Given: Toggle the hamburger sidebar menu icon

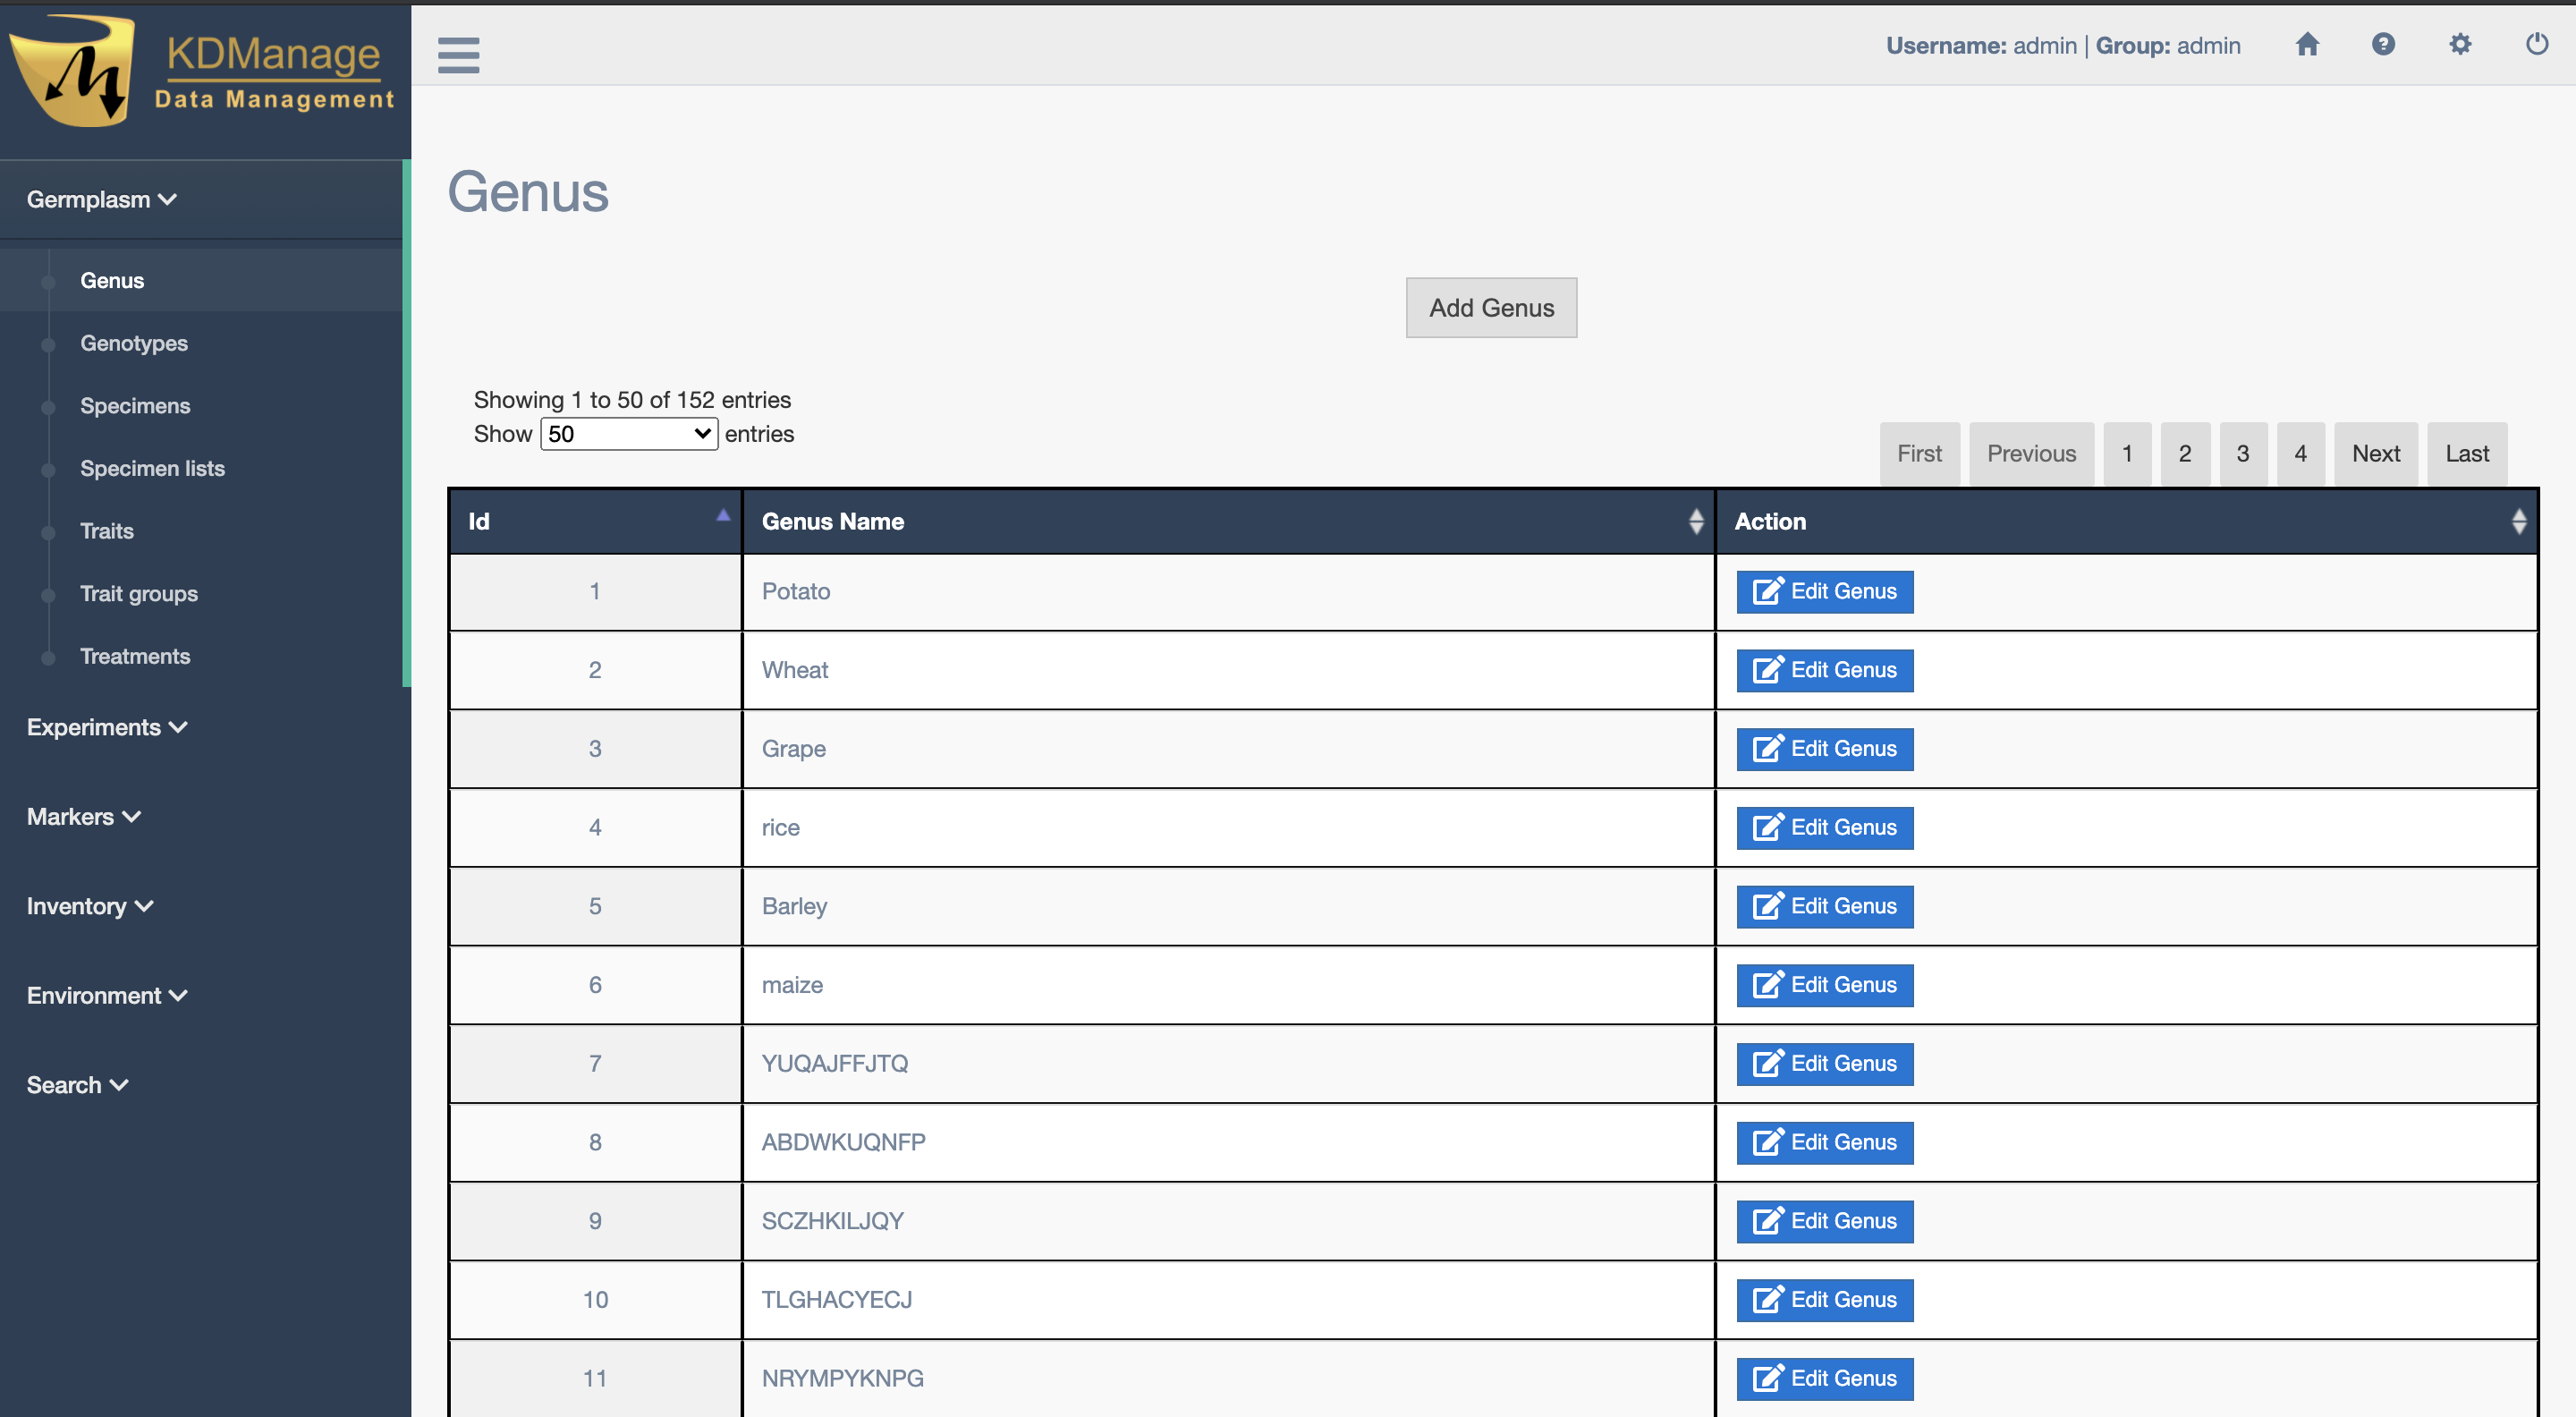Looking at the screenshot, I should [458, 54].
